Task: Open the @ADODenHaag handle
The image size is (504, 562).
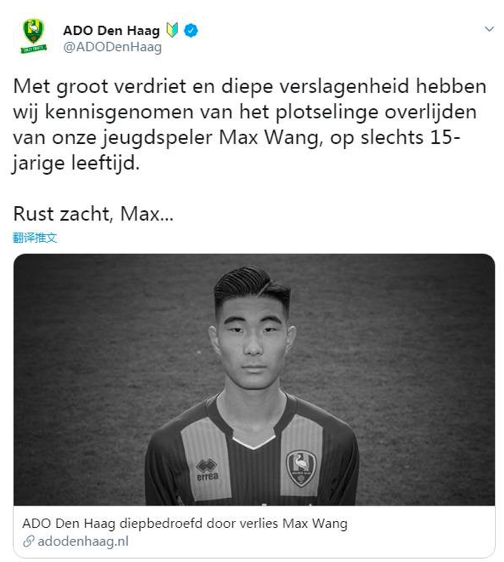Action: [113, 47]
